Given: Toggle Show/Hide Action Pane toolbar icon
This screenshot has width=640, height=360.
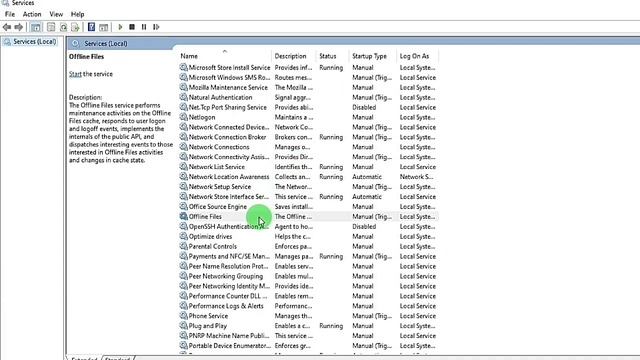Looking at the screenshot, I should pos(104,27).
